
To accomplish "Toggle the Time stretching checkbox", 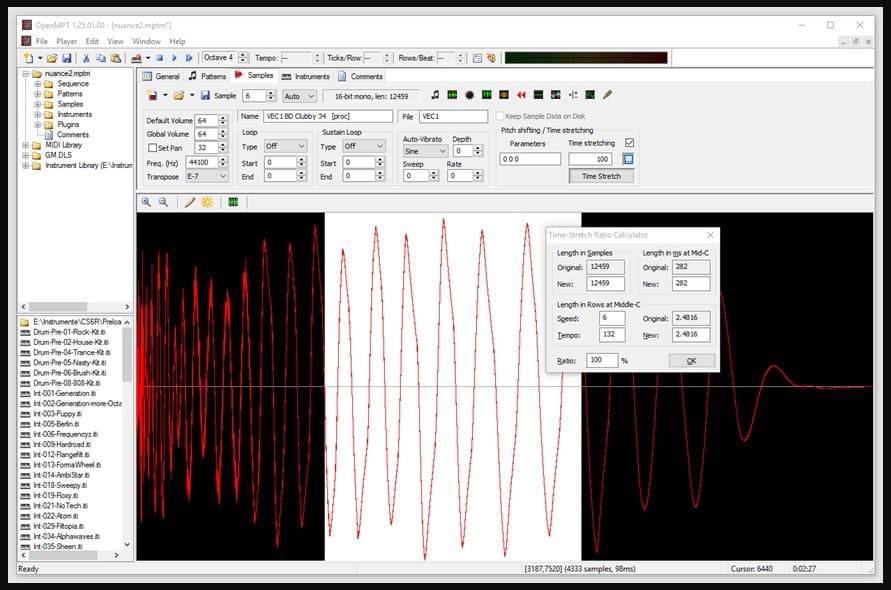I will click(x=629, y=143).
